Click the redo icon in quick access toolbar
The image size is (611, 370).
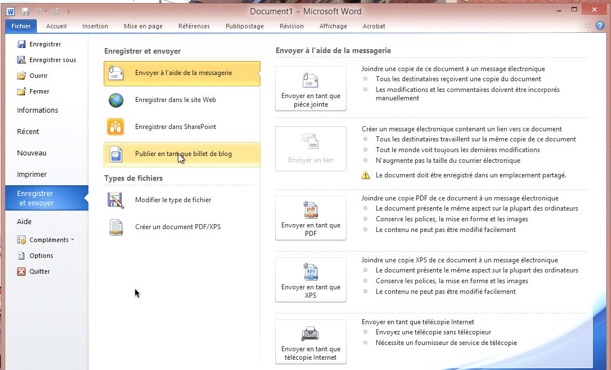pyautogui.click(x=56, y=11)
